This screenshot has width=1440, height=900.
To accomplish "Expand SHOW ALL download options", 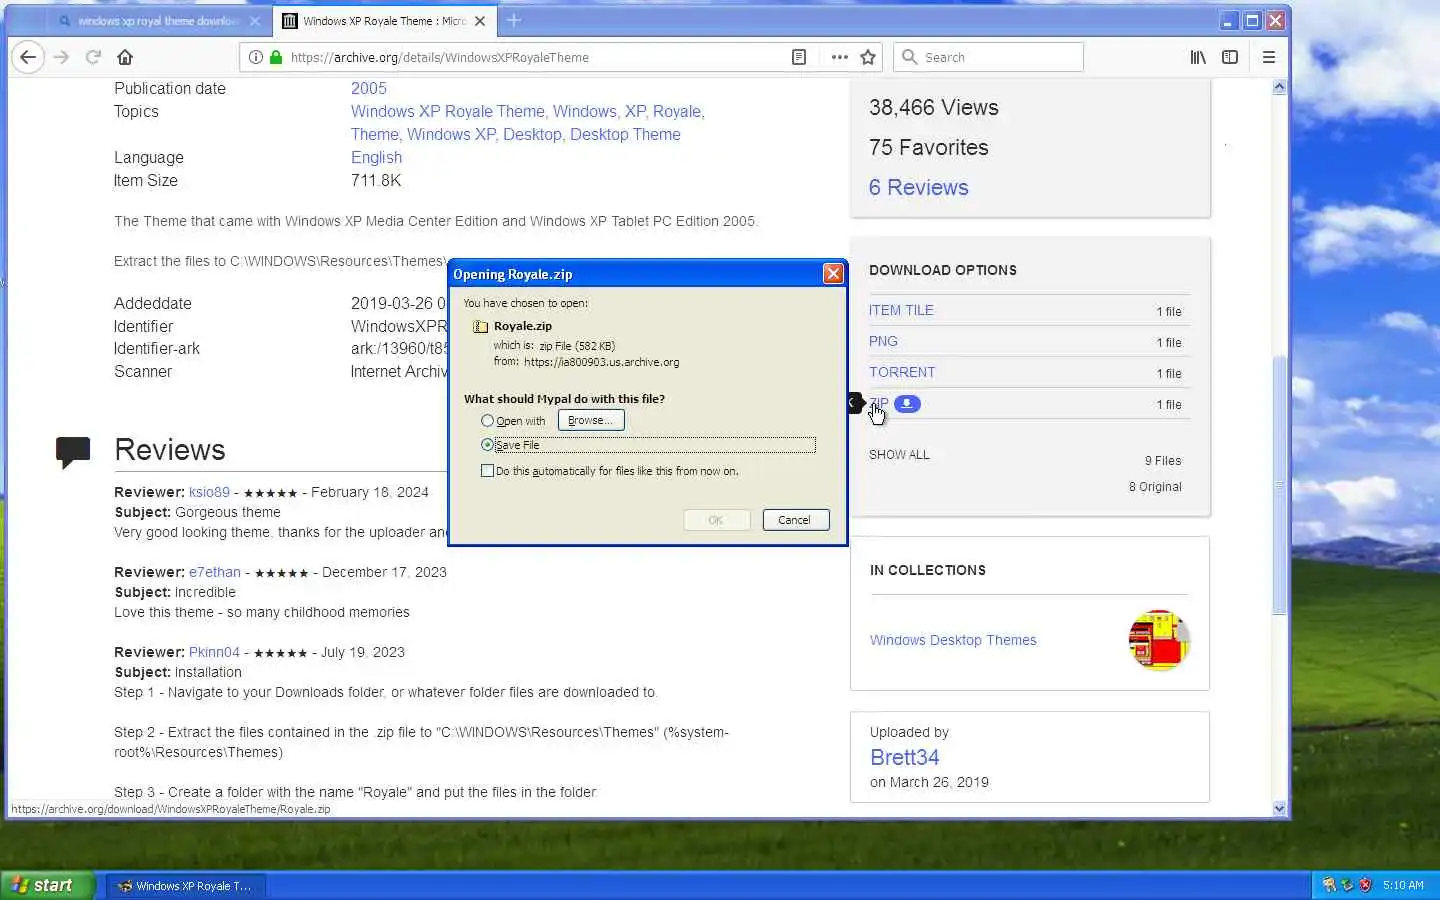I will coord(899,455).
